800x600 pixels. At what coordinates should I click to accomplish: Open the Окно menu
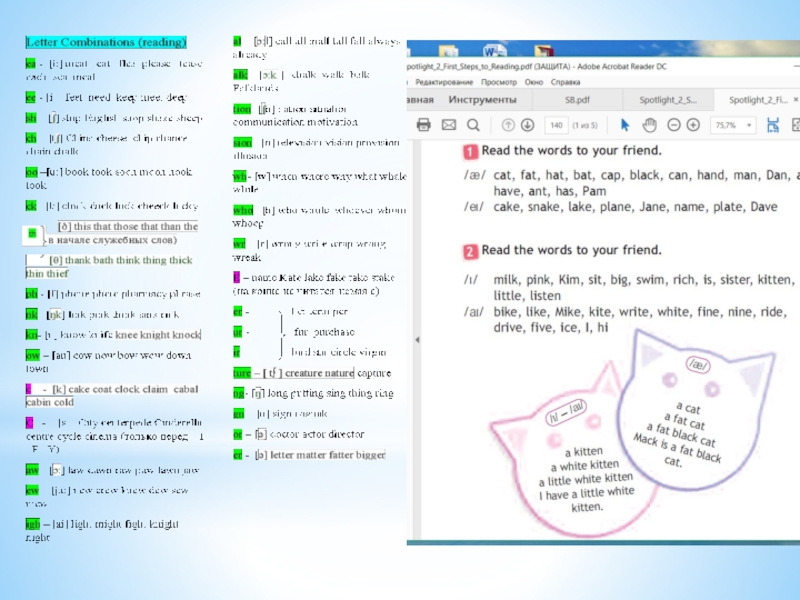pos(534,81)
